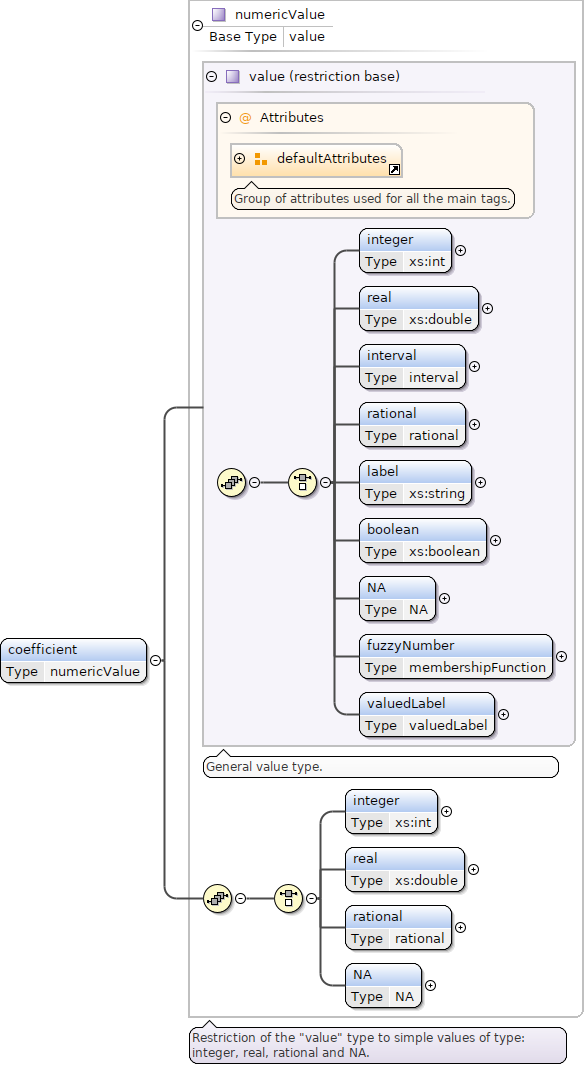Collapse the upper choice compositor
585x1067 pixels.
(x=325, y=482)
